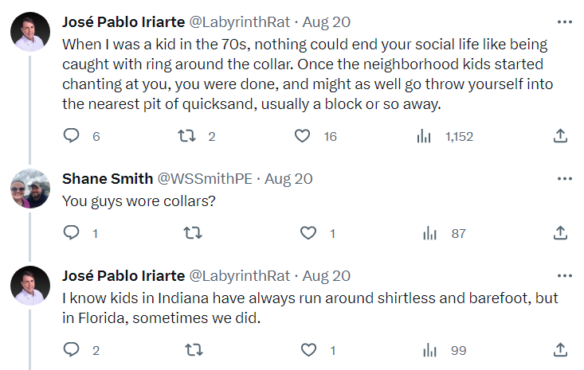Open more options on last José tweet
This screenshot has width=584, height=370.
click(564, 276)
